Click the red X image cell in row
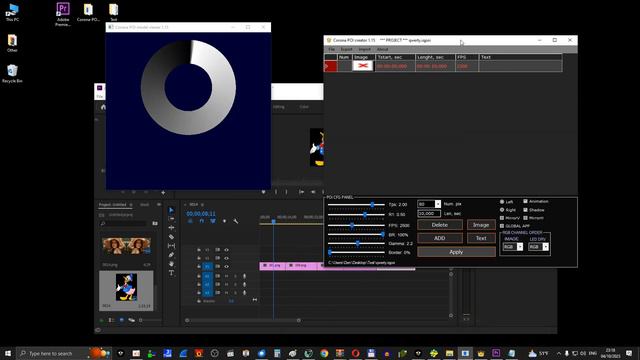Image resolution: width=640 pixels, height=360 pixels. [363, 66]
